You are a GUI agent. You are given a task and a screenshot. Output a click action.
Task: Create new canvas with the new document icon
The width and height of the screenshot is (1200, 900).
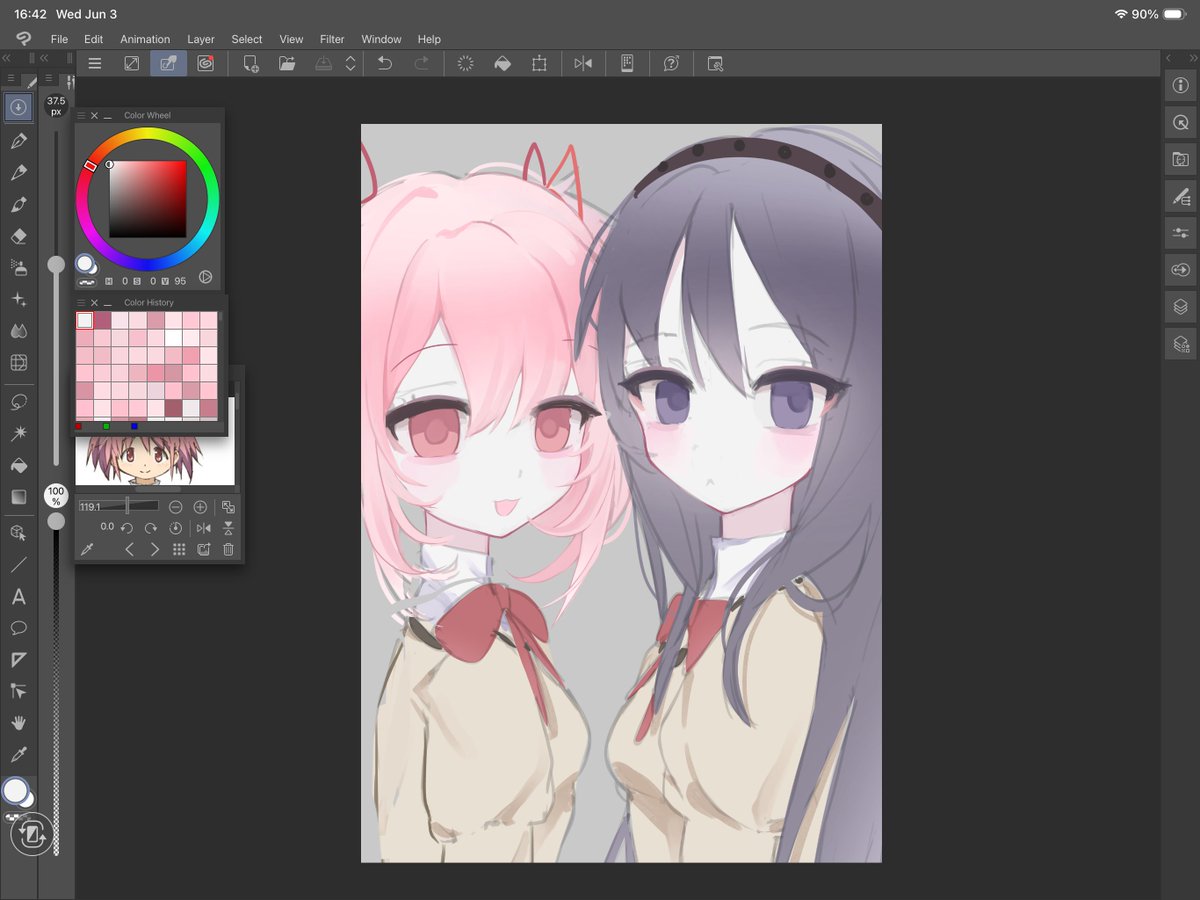[x=250, y=63]
